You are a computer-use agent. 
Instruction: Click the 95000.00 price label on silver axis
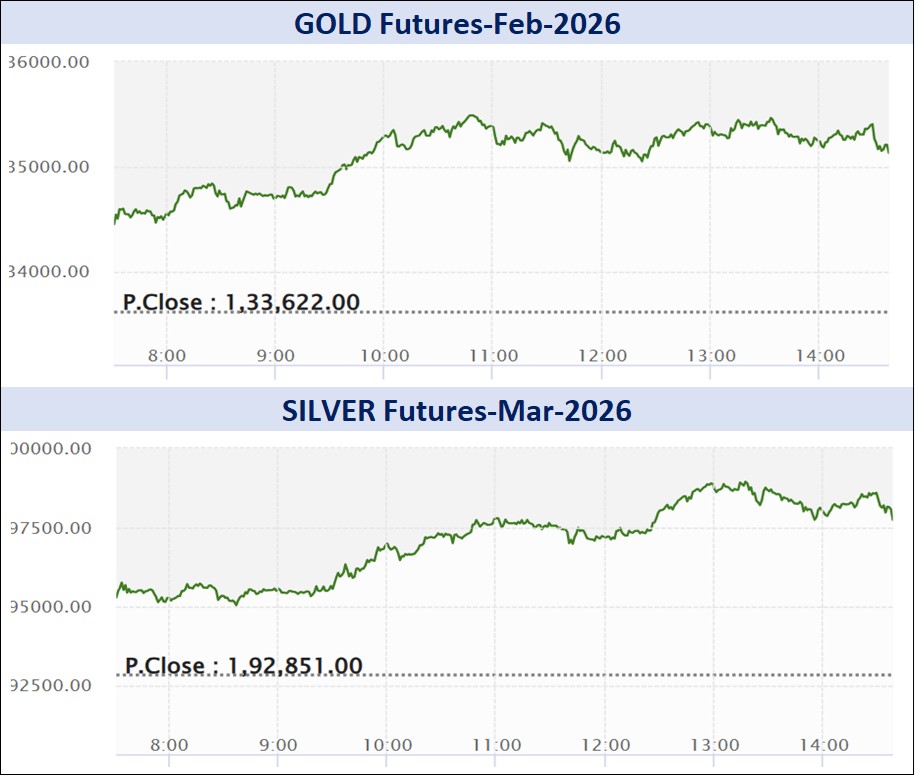50,607
